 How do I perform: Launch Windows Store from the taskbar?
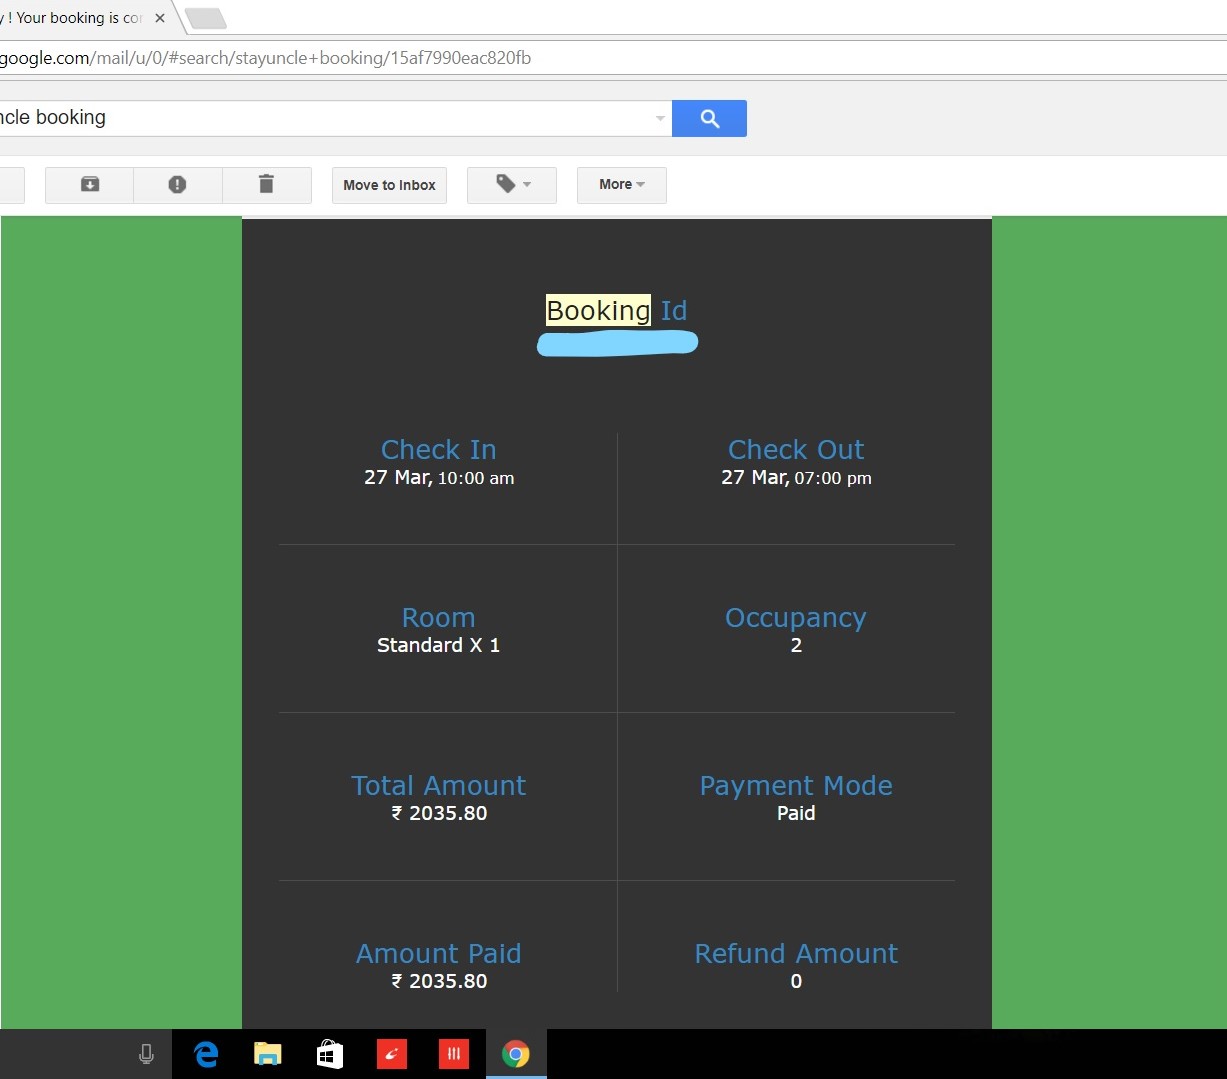(329, 1054)
